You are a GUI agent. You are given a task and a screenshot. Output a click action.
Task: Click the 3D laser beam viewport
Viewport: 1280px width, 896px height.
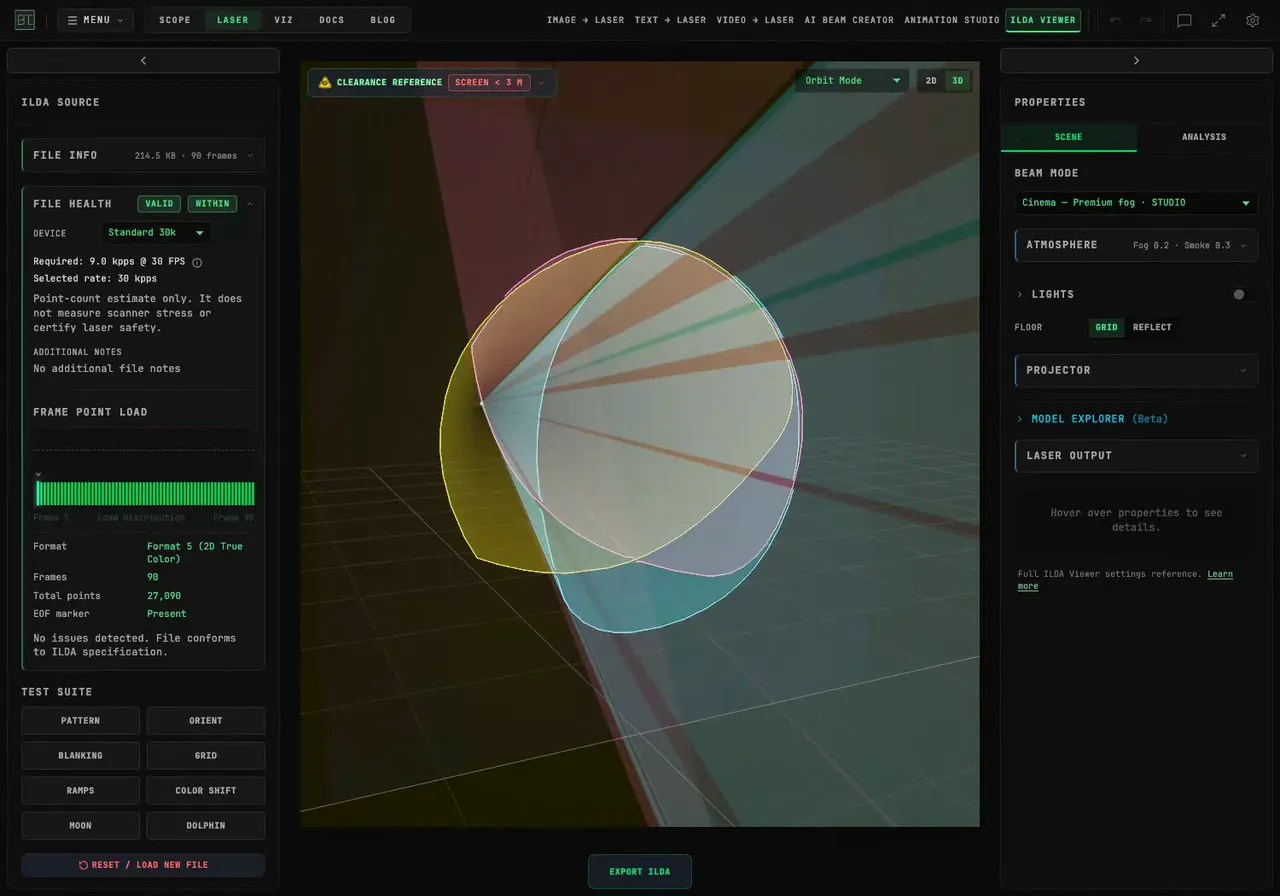pyautogui.click(x=640, y=444)
